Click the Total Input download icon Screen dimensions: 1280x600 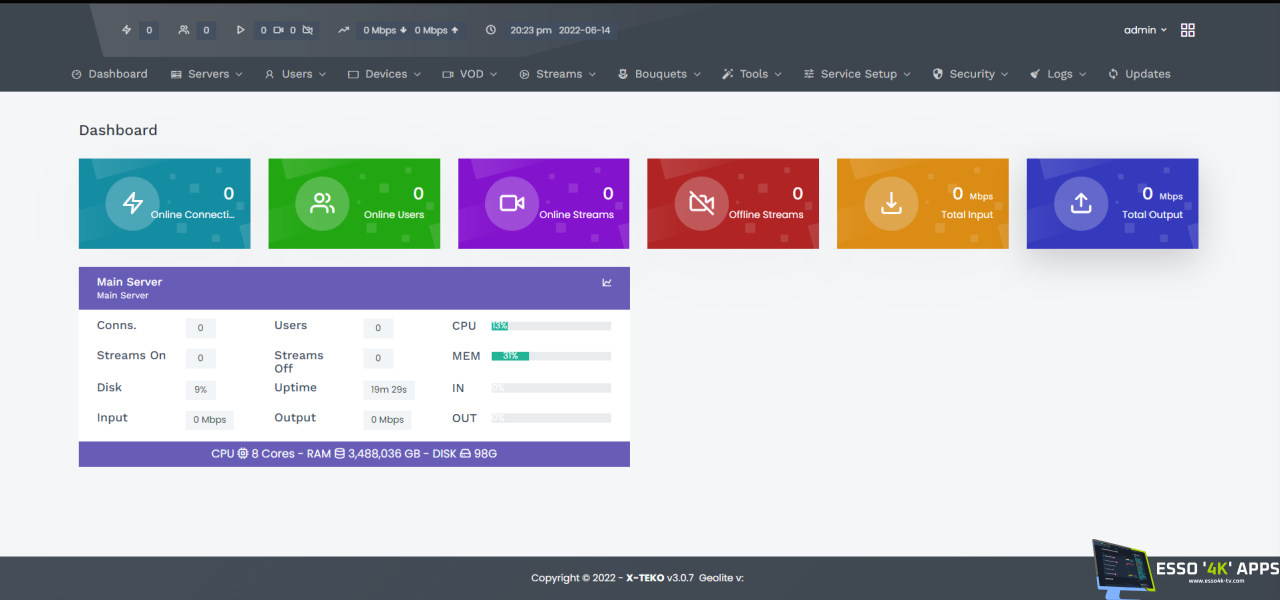pos(891,203)
